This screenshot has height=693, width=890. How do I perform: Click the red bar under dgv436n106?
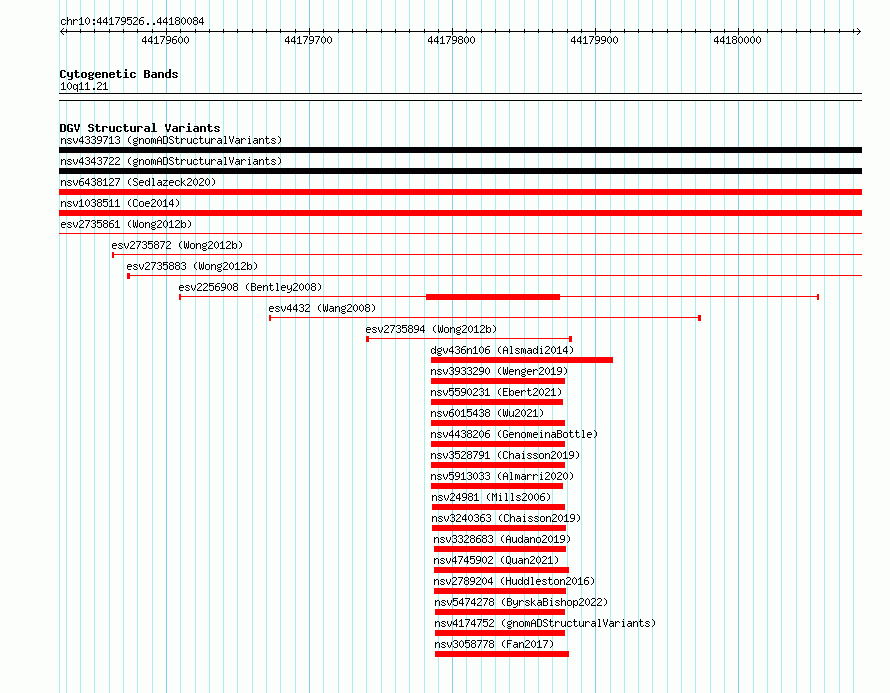(x=522, y=360)
